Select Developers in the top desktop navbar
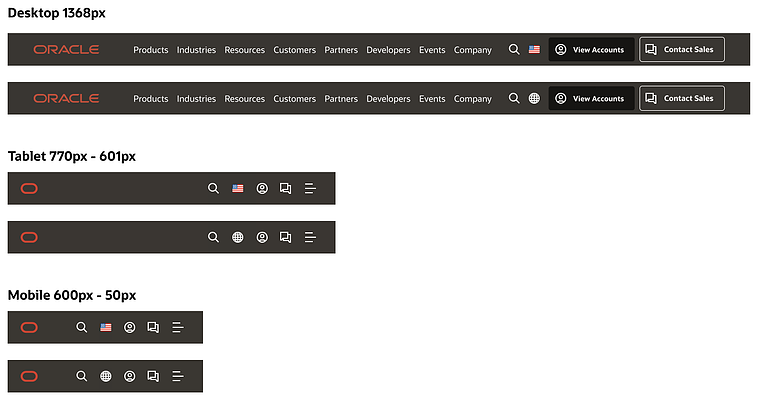Viewport: 759px width, 399px height. coord(388,50)
